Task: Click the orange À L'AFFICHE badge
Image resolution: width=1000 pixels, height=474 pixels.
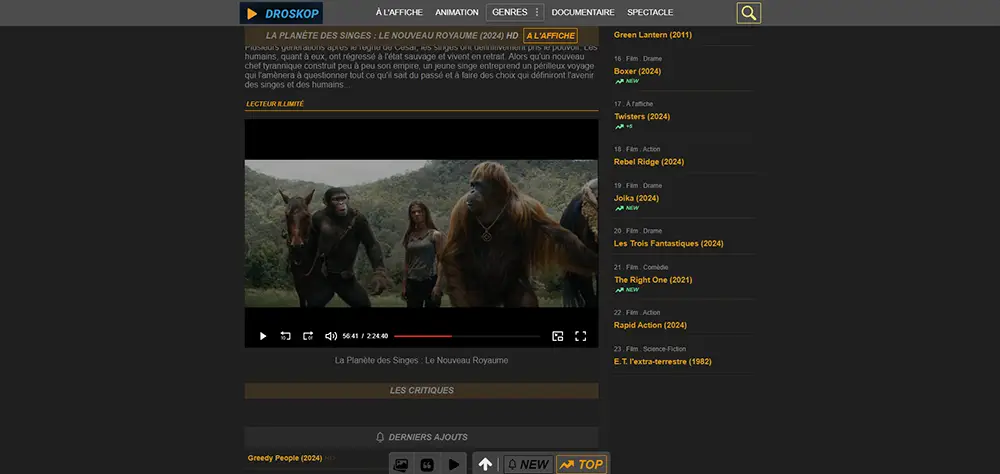Action: tap(551, 36)
